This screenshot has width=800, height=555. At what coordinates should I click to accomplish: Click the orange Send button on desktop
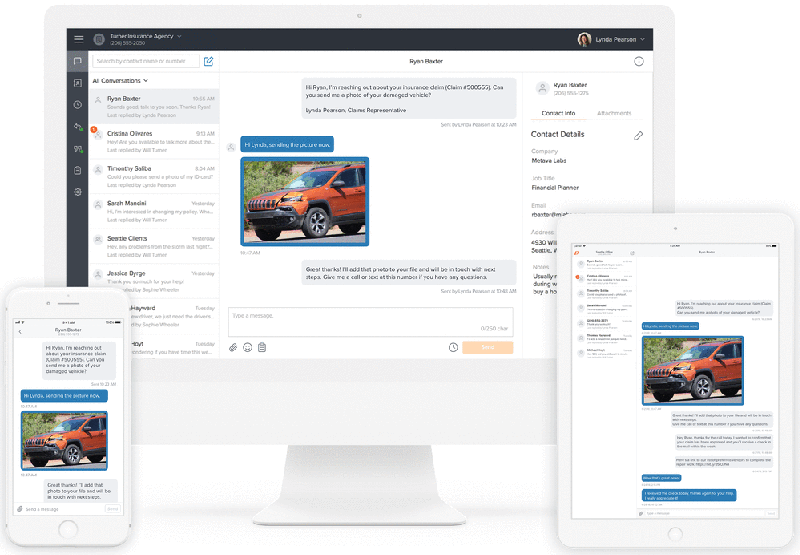(x=488, y=347)
